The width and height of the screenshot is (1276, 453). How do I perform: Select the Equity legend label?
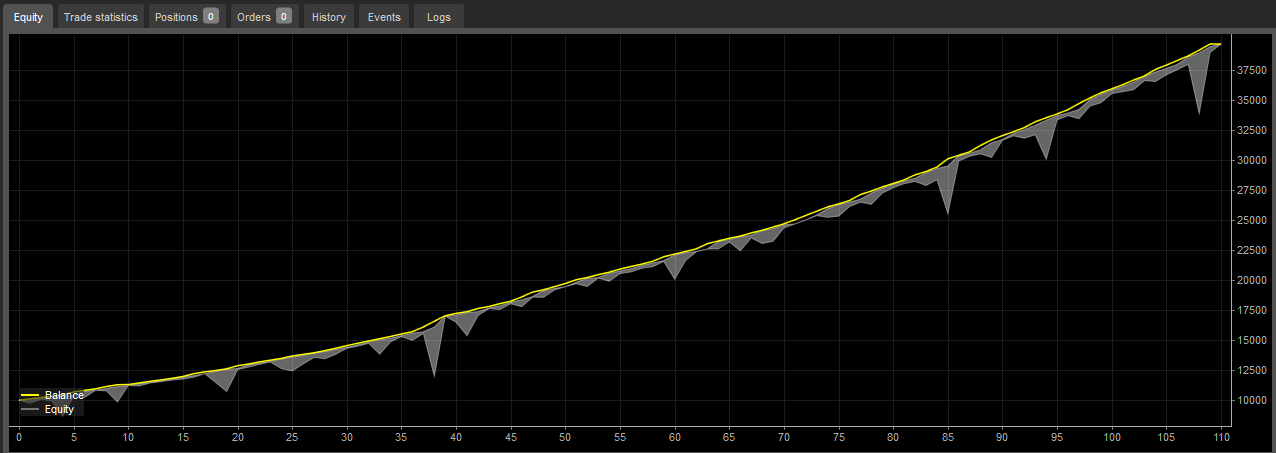coord(59,410)
